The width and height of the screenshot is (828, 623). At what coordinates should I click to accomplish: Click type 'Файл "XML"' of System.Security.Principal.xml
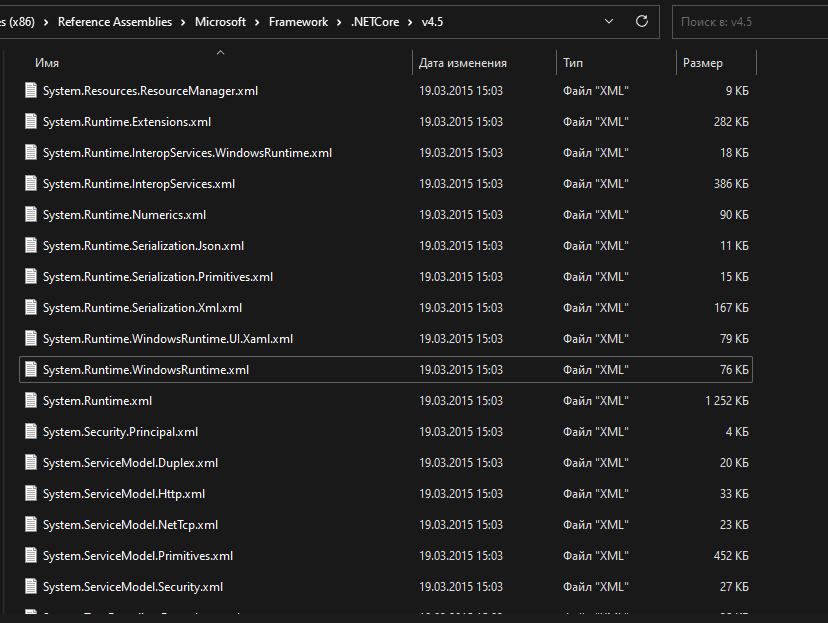596,432
